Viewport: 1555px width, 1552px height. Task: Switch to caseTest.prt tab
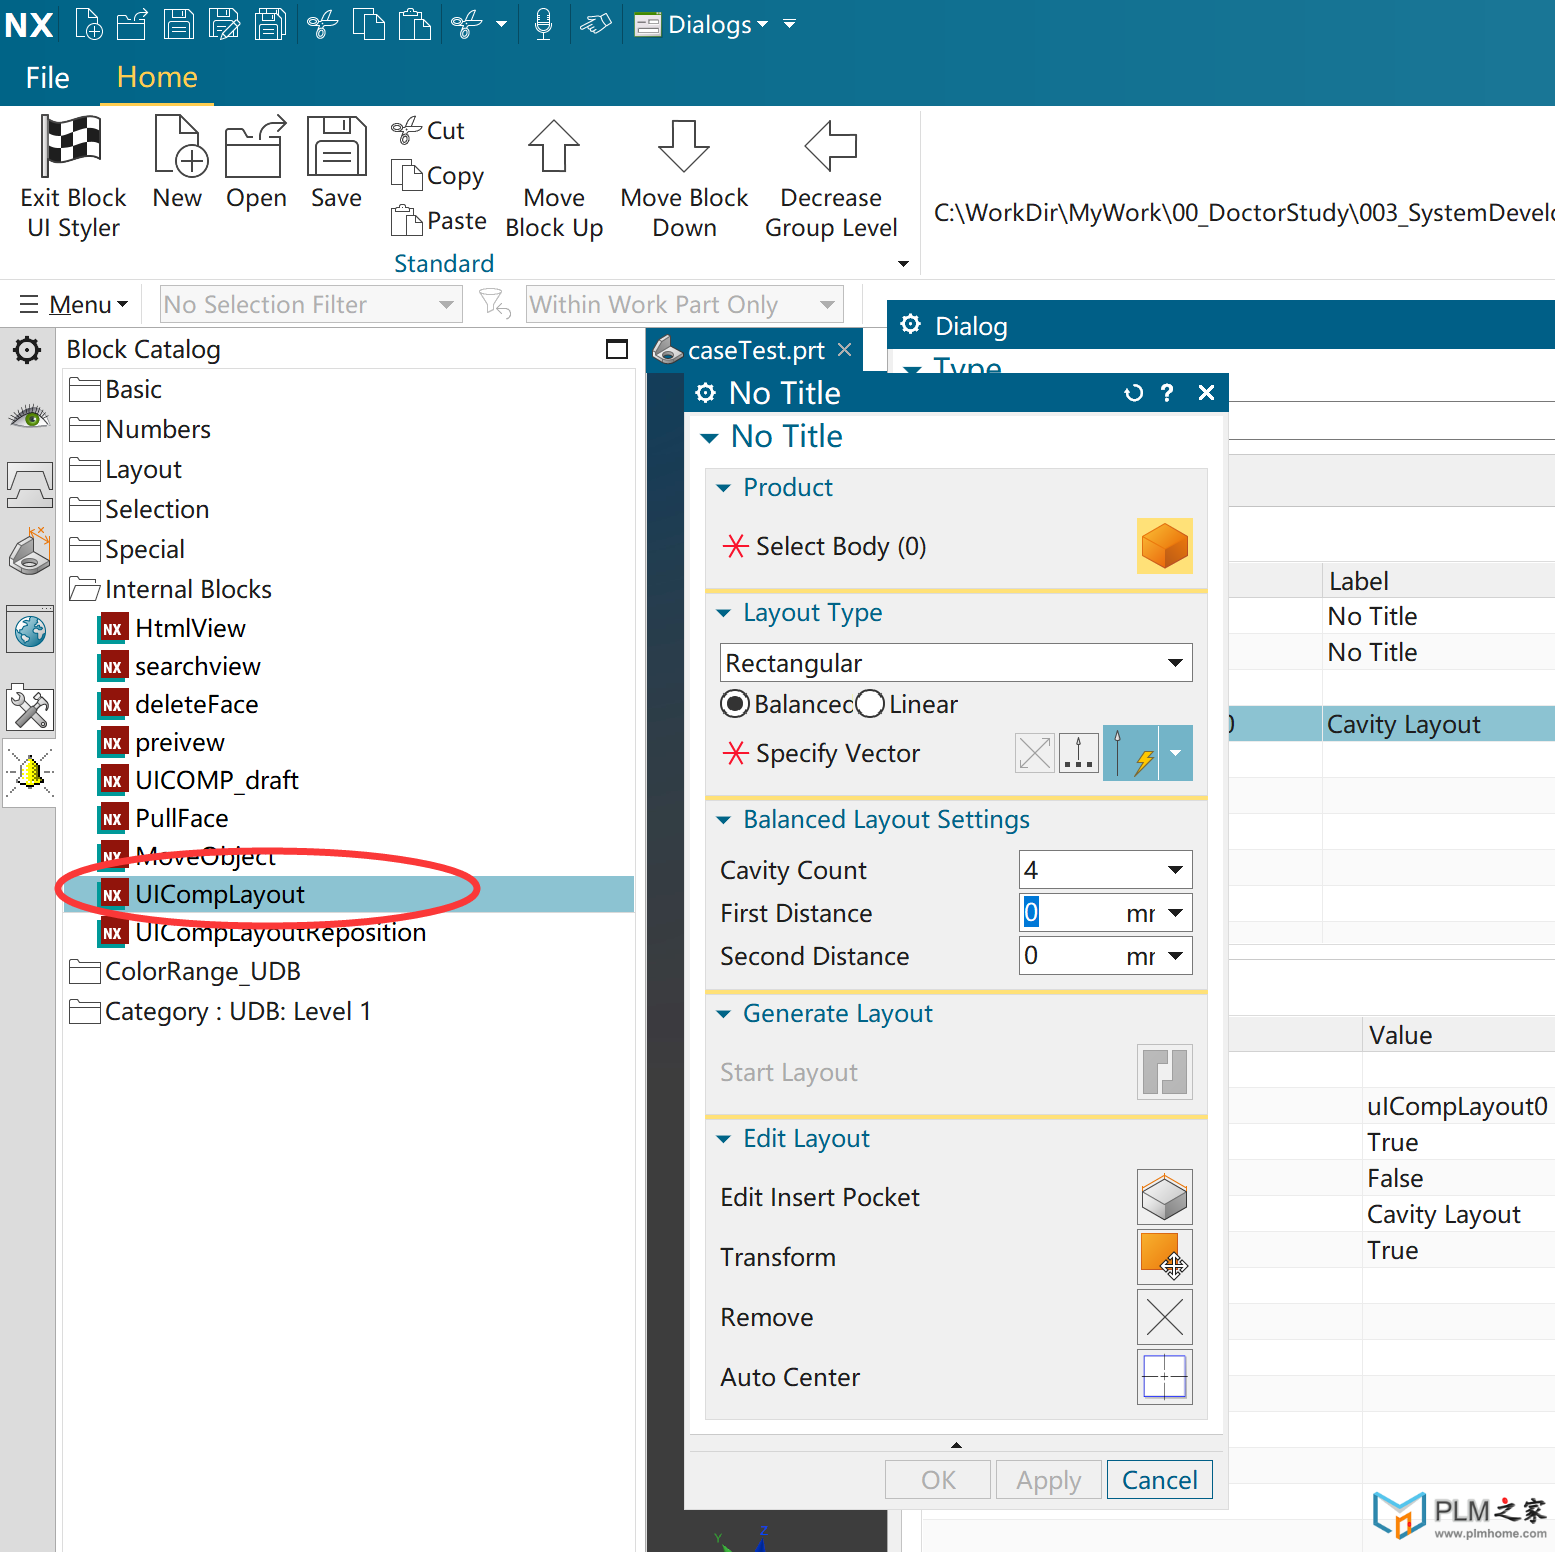(755, 350)
